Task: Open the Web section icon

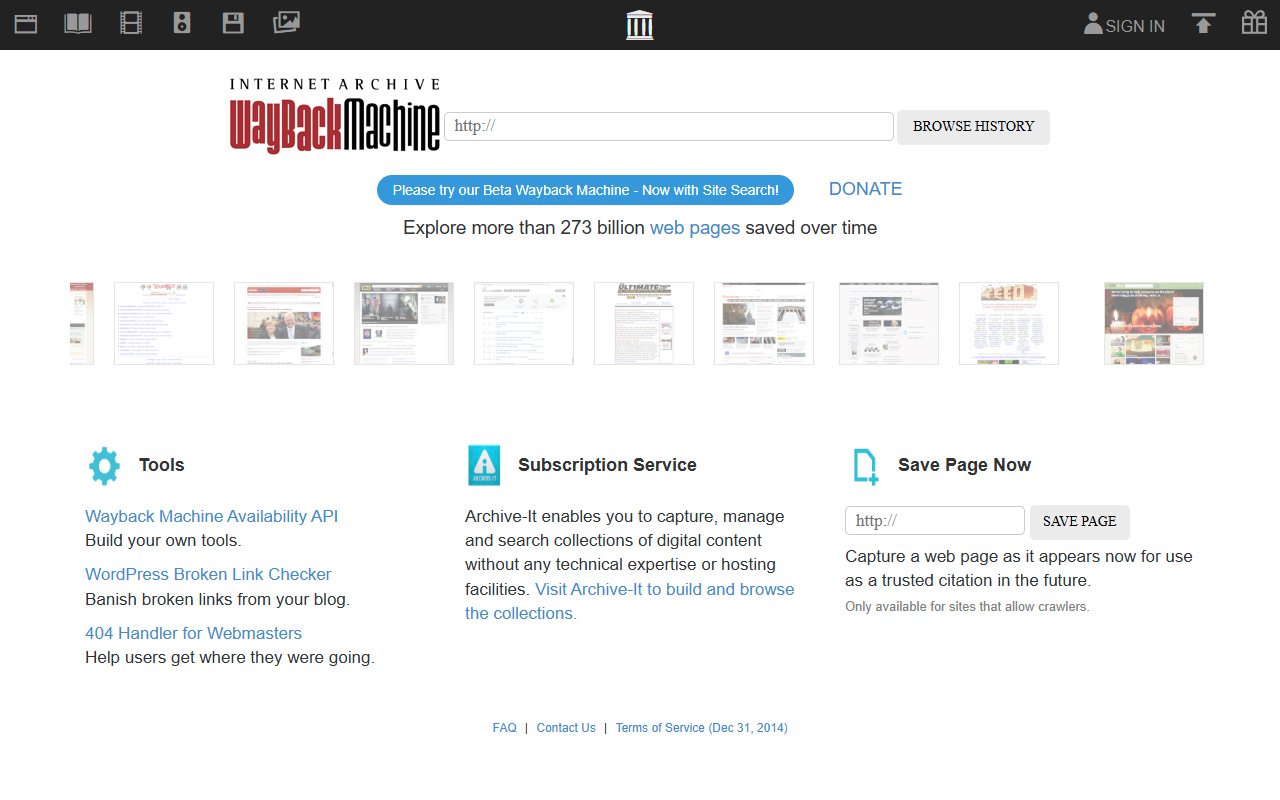Action: tap(26, 23)
